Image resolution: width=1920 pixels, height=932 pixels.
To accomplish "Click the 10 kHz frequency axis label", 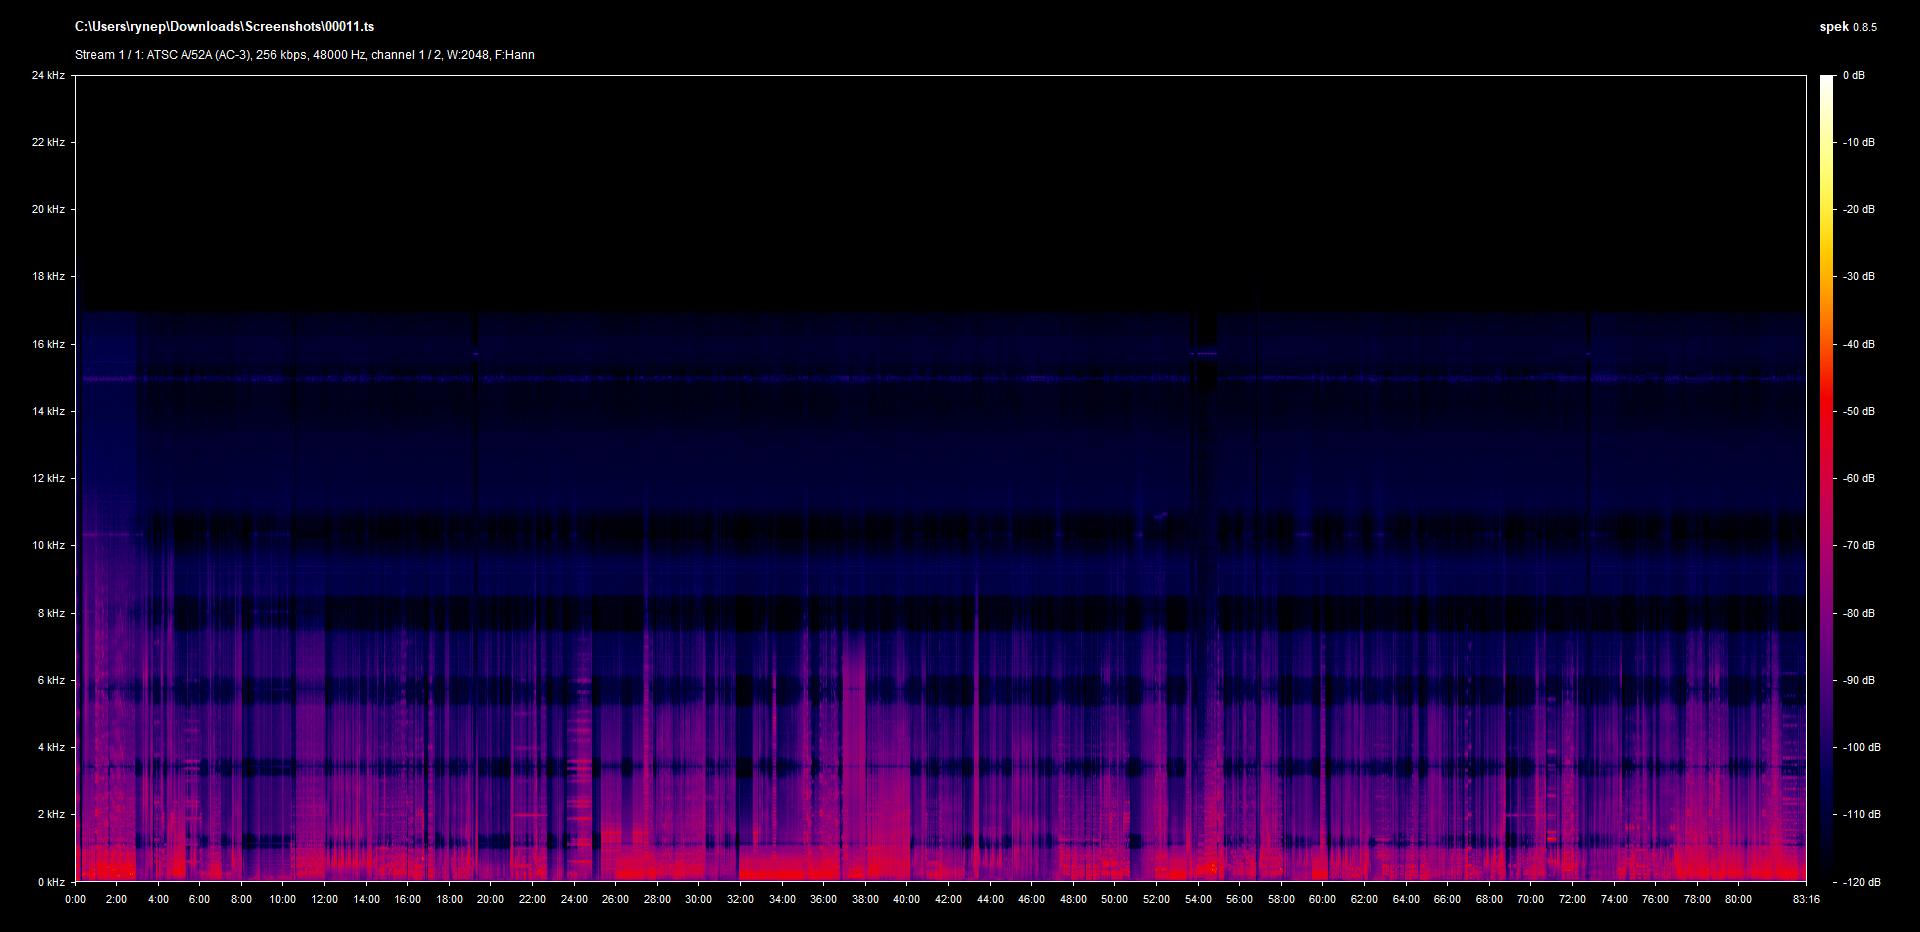I will (x=48, y=546).
